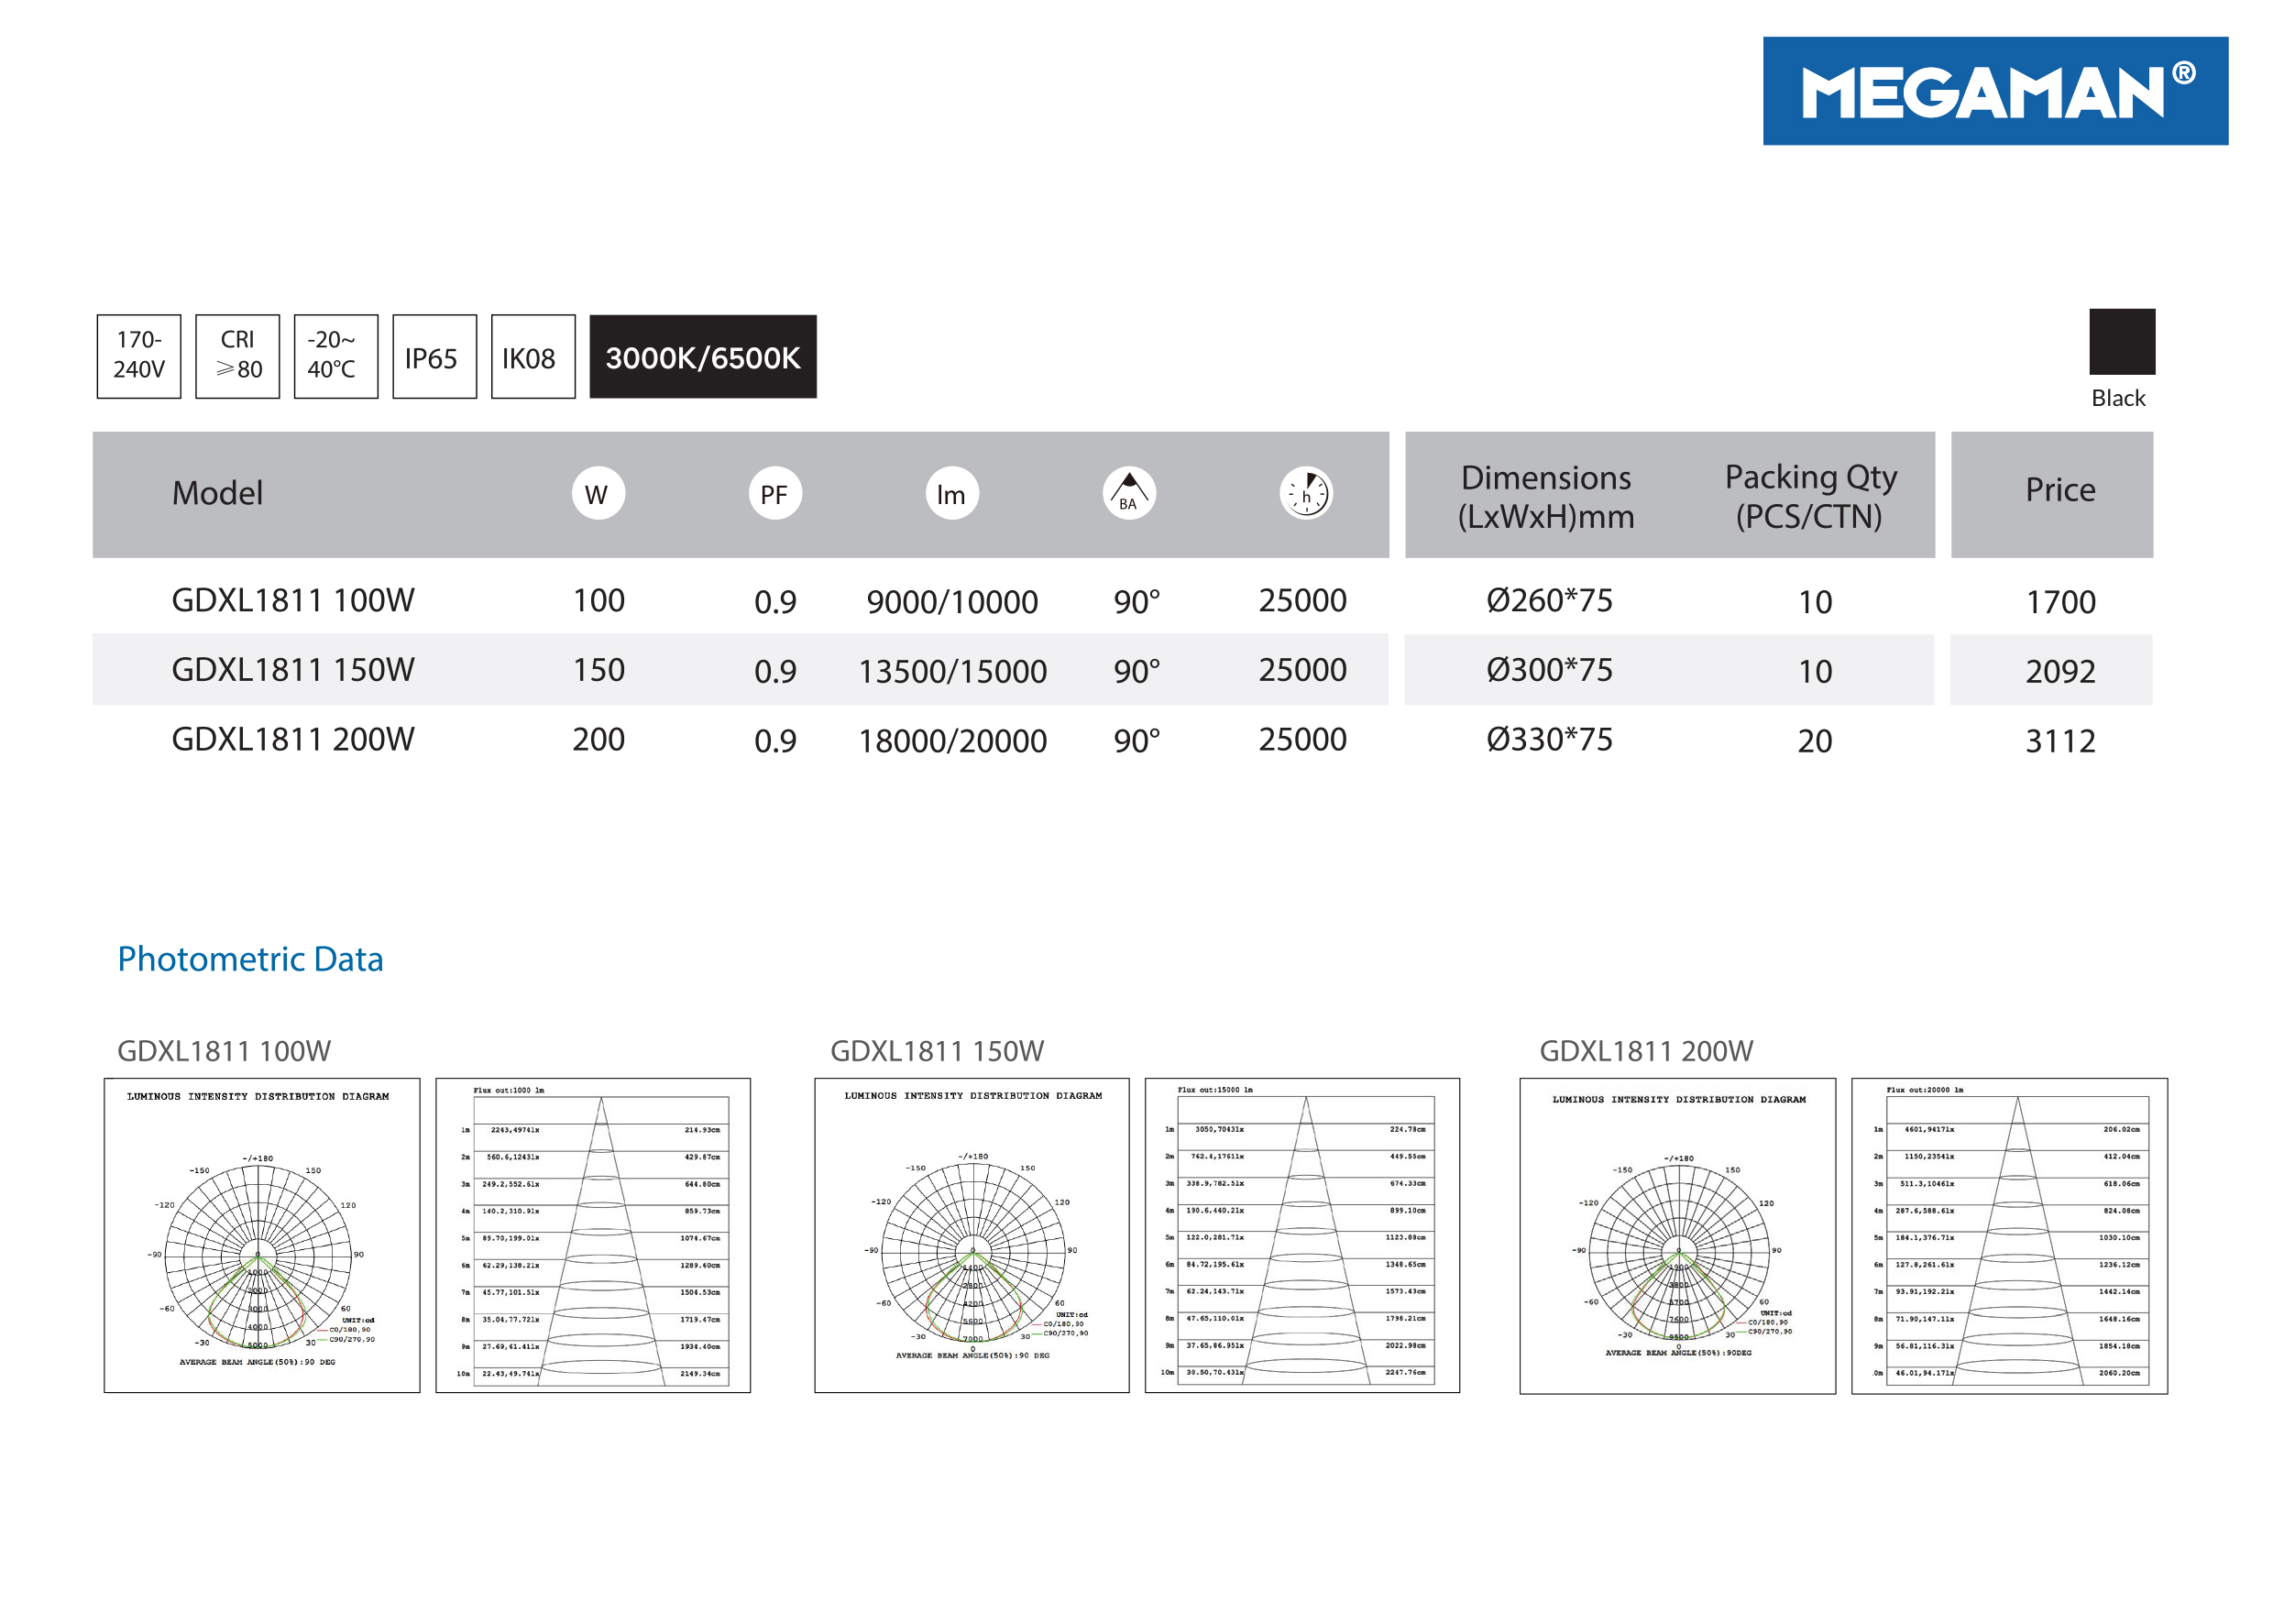2273x1624 pixels.
Task: Click the 170-240V voltage badge
Action: pyautogui.click(x=139, y=356)
